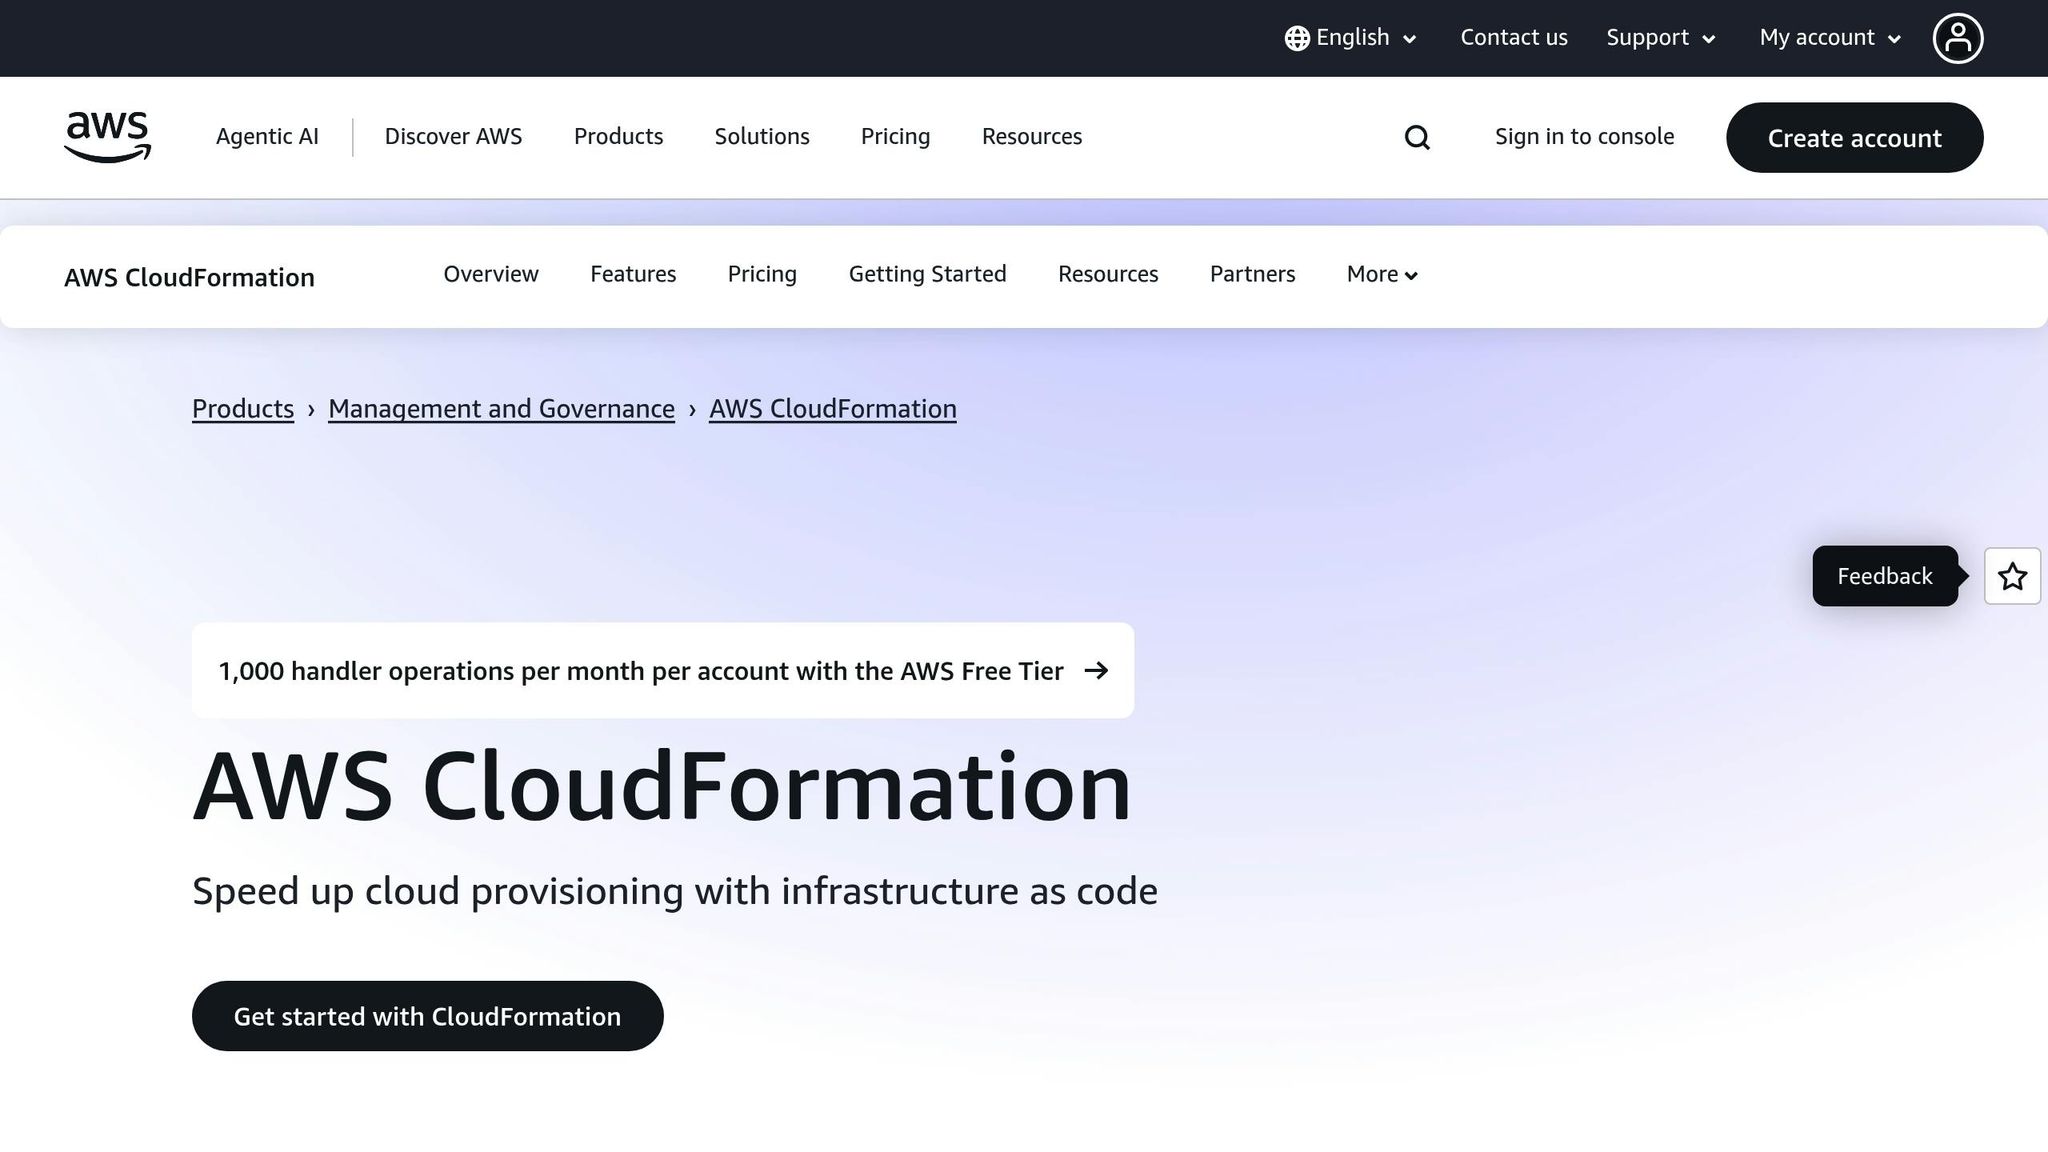Switch to the Overview tab
Viewport: 2048px width, 1152px height.
tap(491, 274)
